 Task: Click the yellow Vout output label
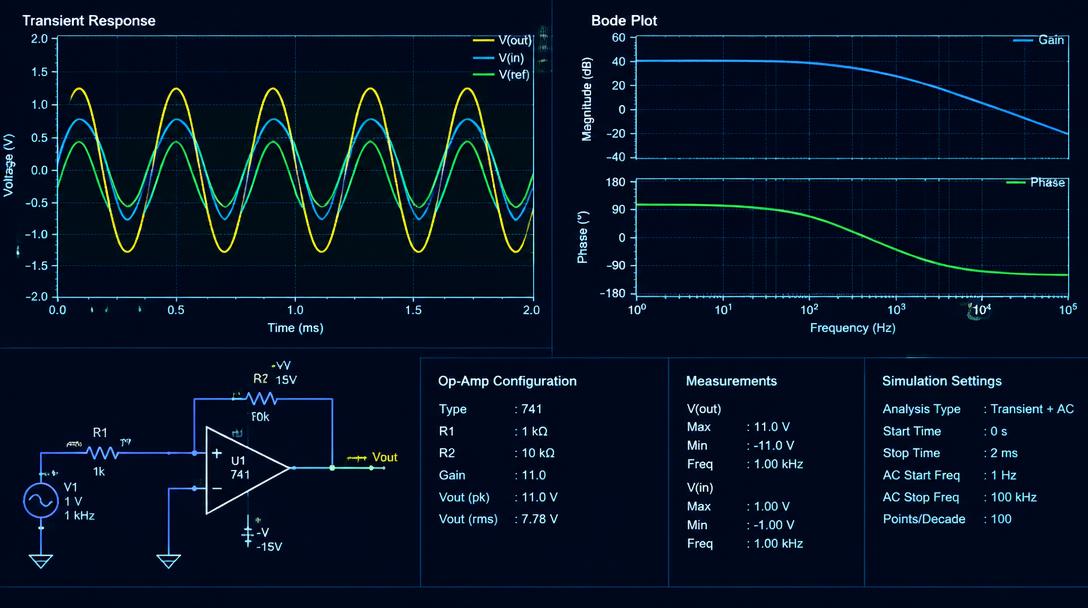pyautogui.click(x=384, y=457)
